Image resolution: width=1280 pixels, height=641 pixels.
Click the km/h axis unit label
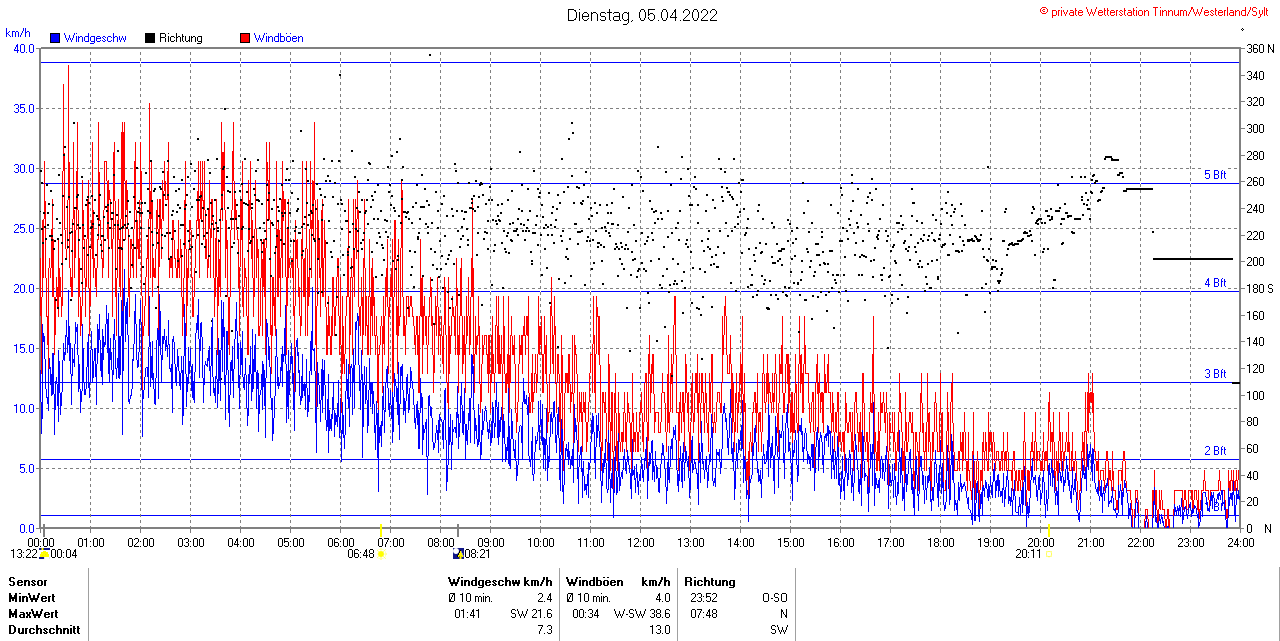[19, 33]
